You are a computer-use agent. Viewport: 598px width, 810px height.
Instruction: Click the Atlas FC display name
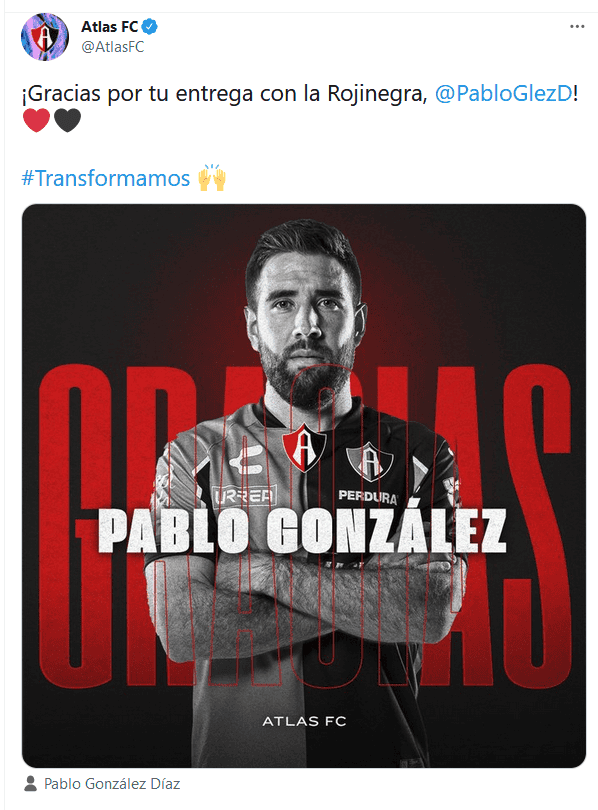109,26
